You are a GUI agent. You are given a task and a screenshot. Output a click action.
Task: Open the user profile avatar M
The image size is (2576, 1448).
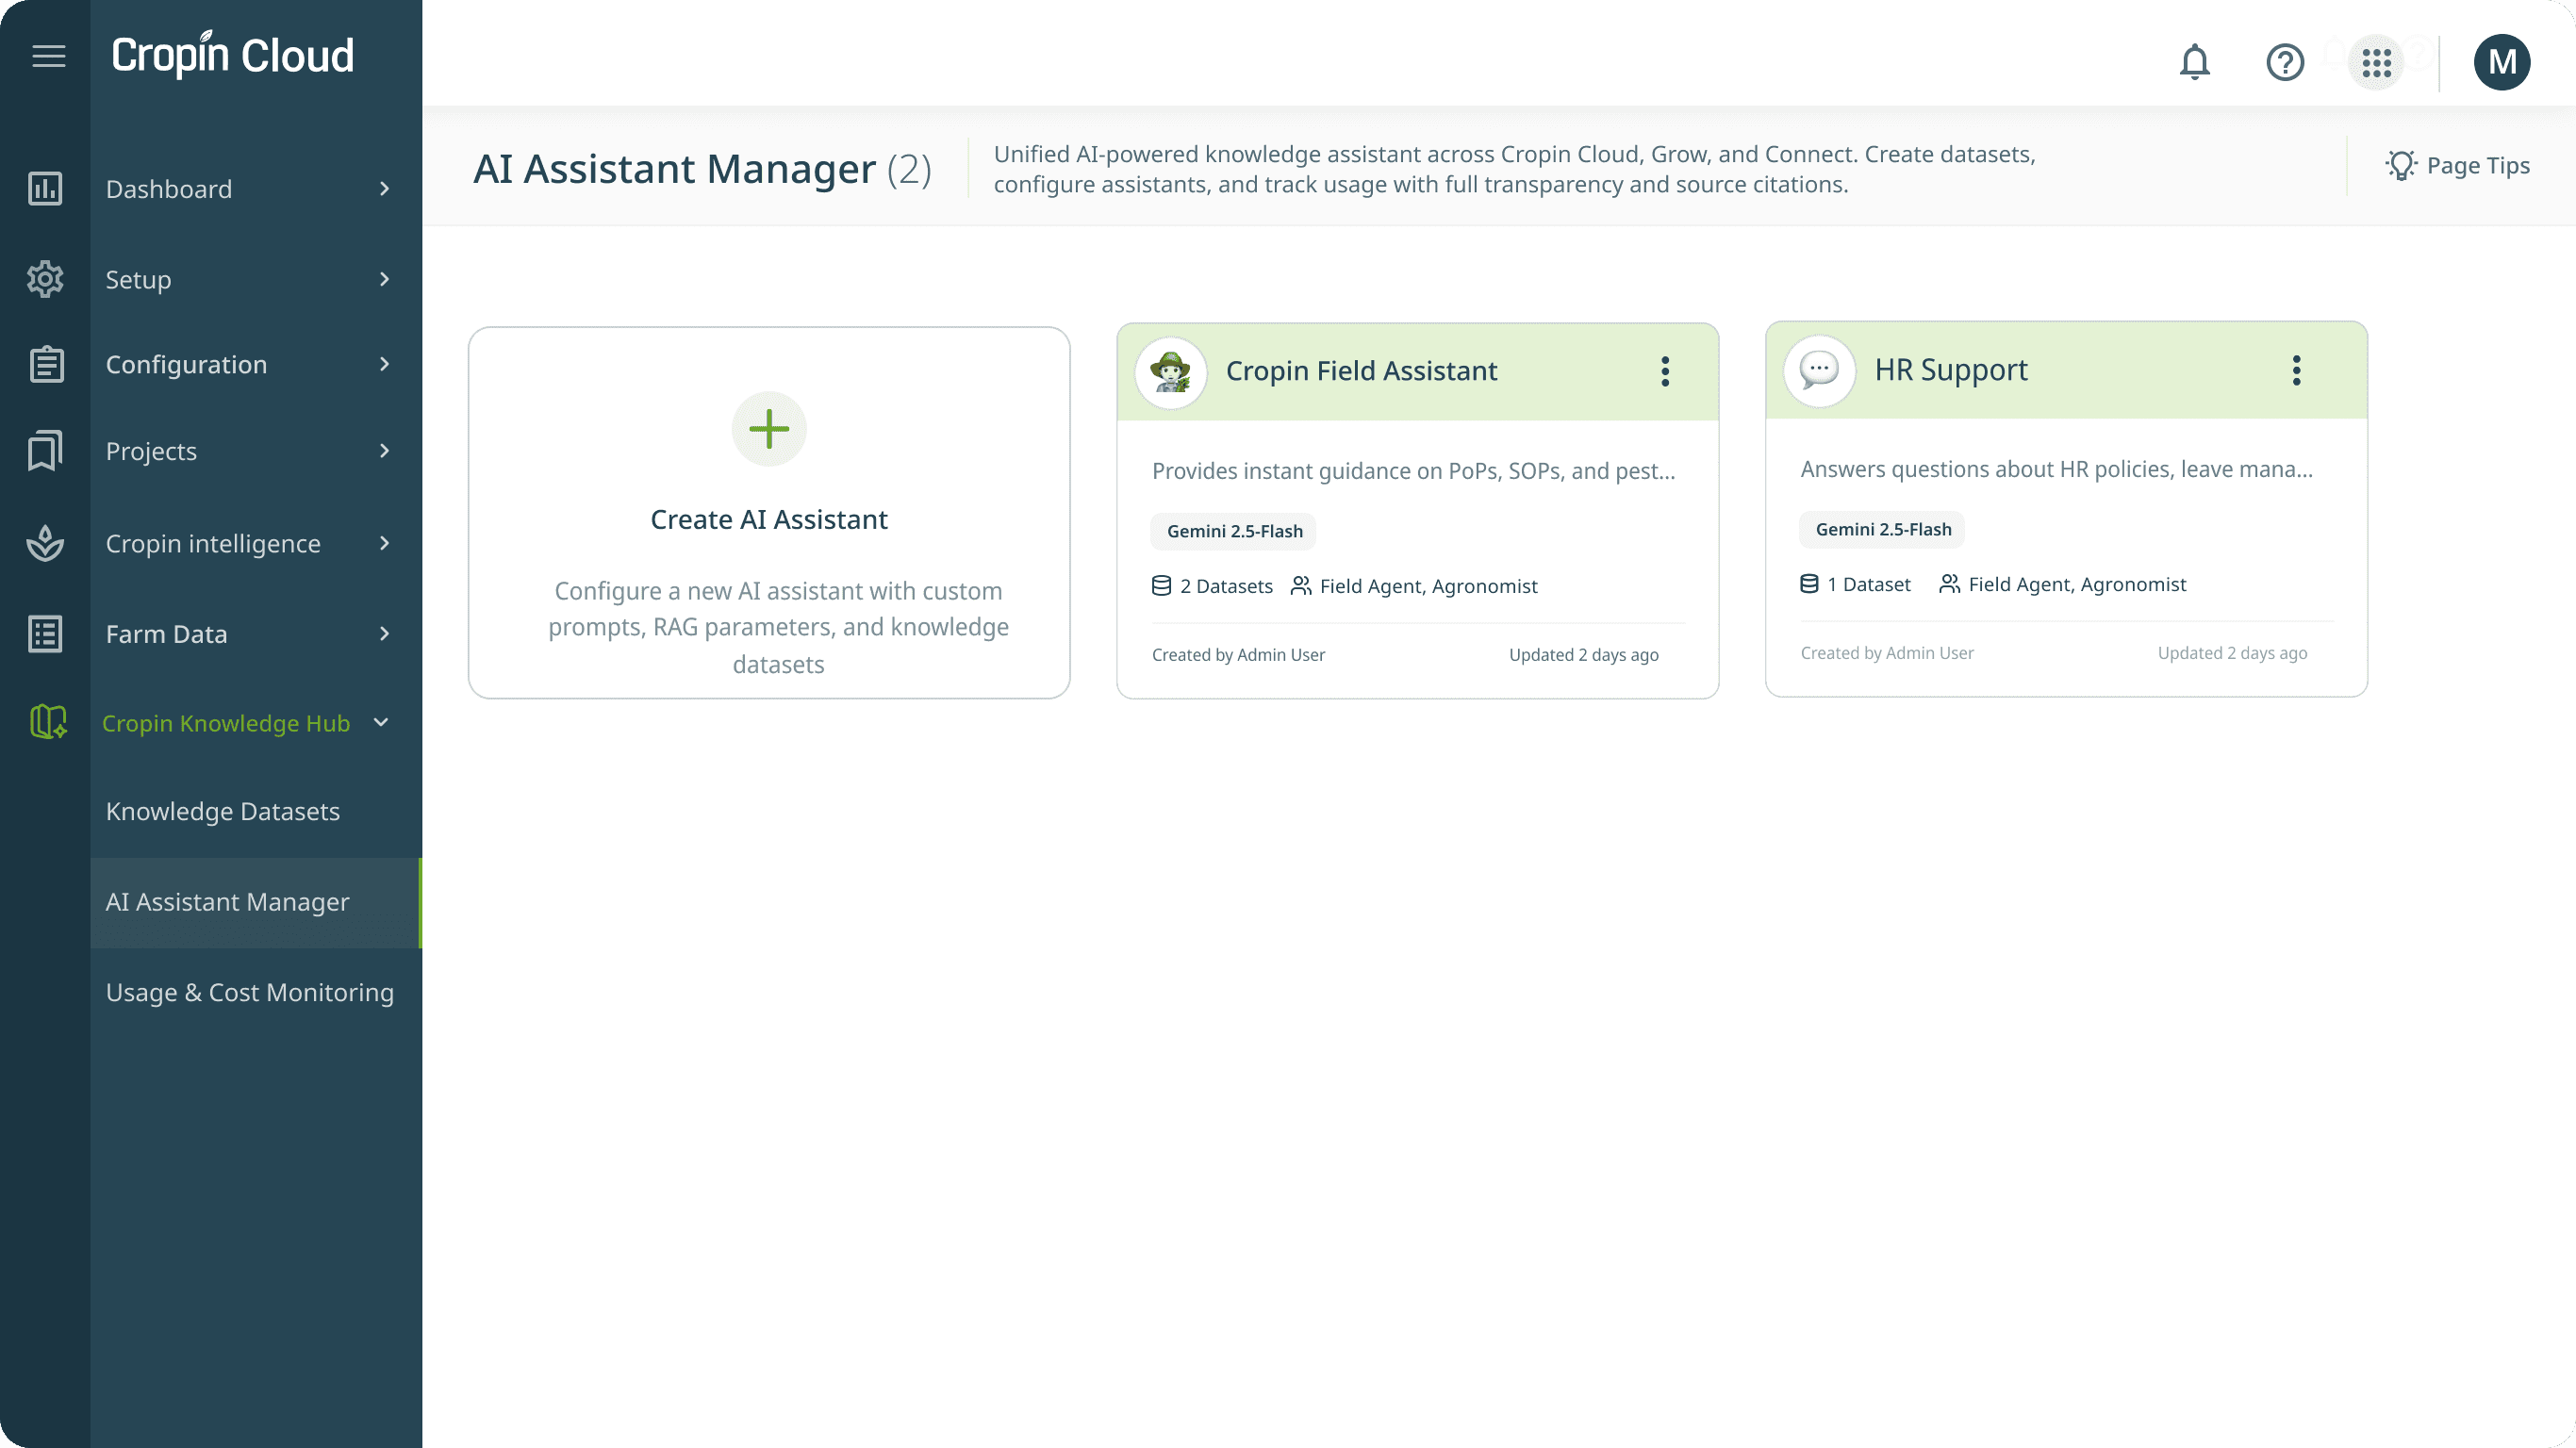coord(2502,62)
